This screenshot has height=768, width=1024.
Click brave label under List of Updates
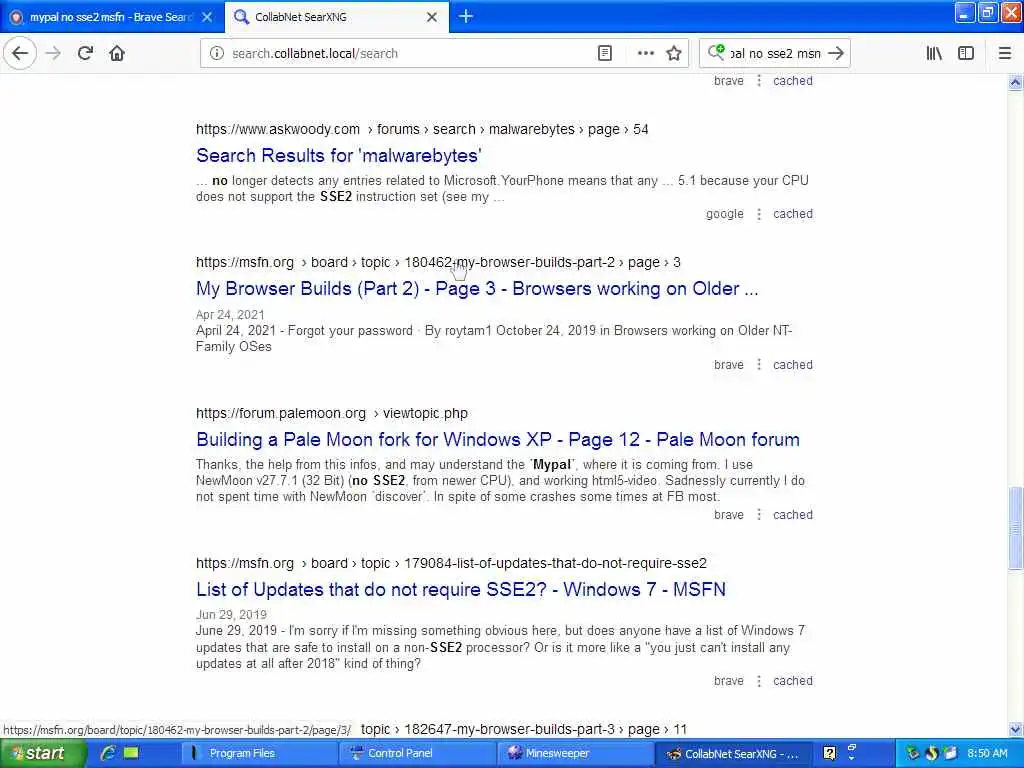(x=729, y=681)
